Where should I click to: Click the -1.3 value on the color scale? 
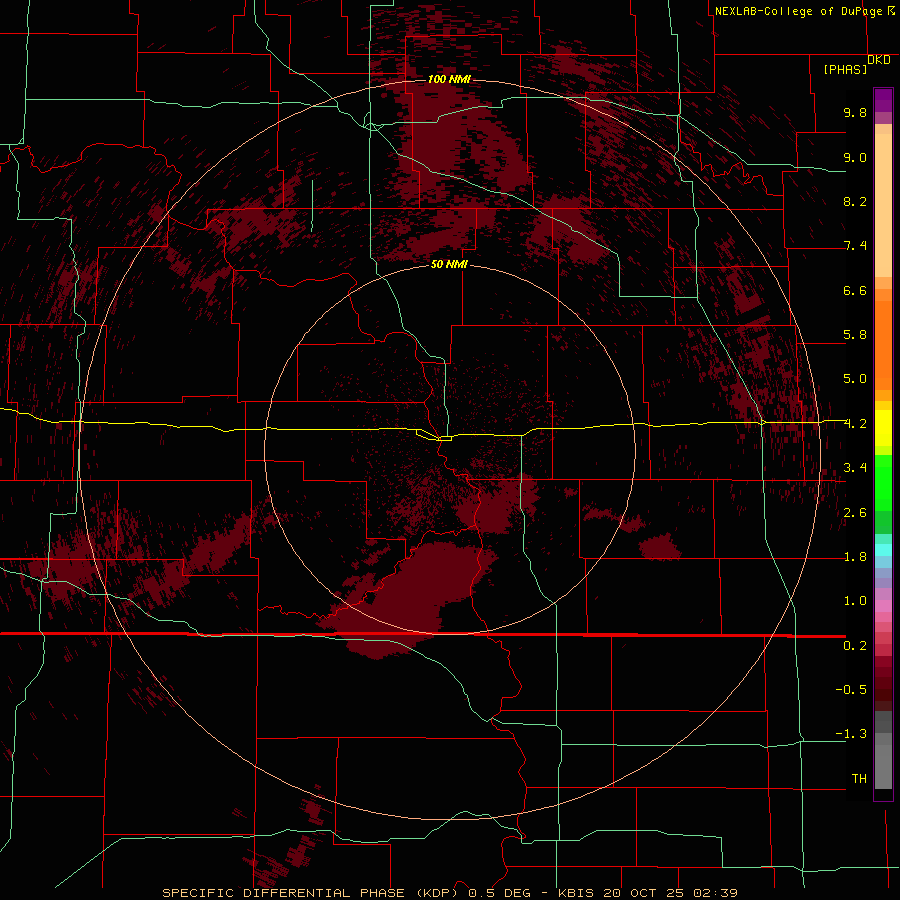(x=851, y=734)
